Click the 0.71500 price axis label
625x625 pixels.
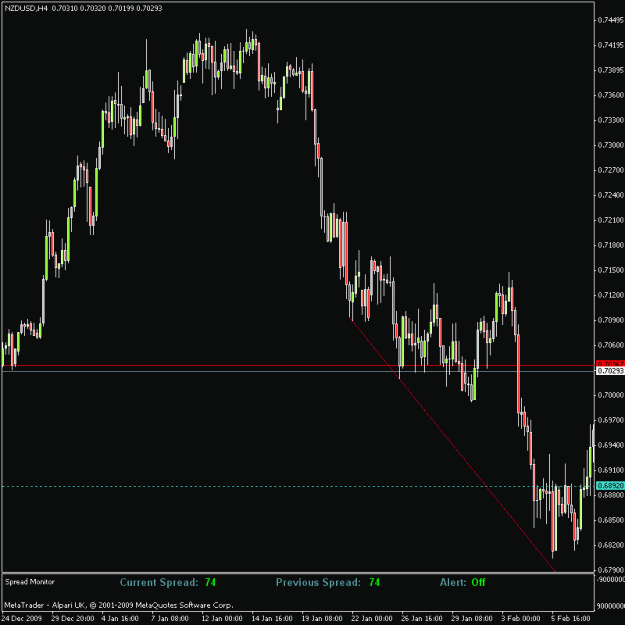click(x=610, y=270)
